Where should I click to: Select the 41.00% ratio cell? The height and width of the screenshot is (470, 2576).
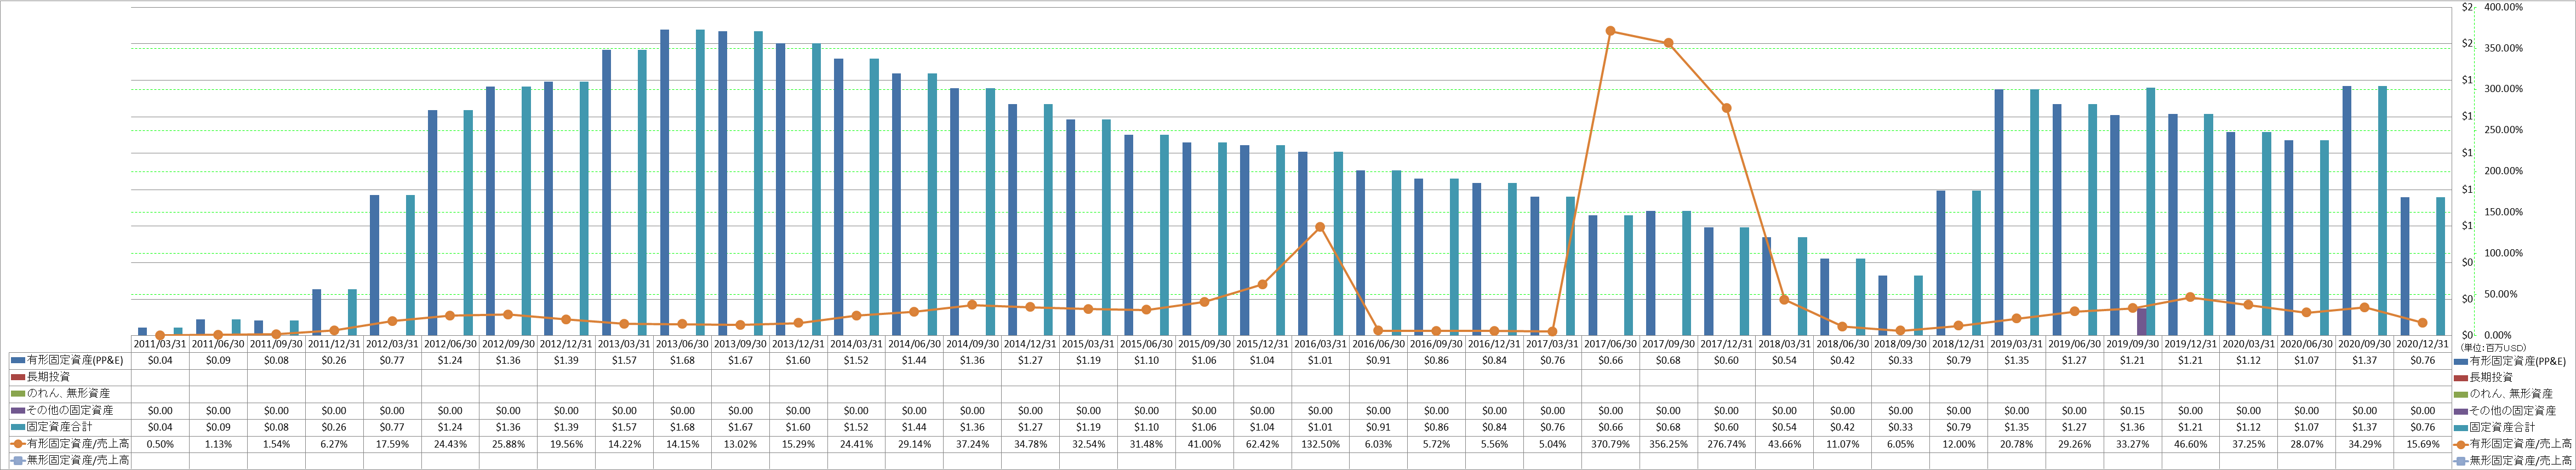[x=1204, y=444]
